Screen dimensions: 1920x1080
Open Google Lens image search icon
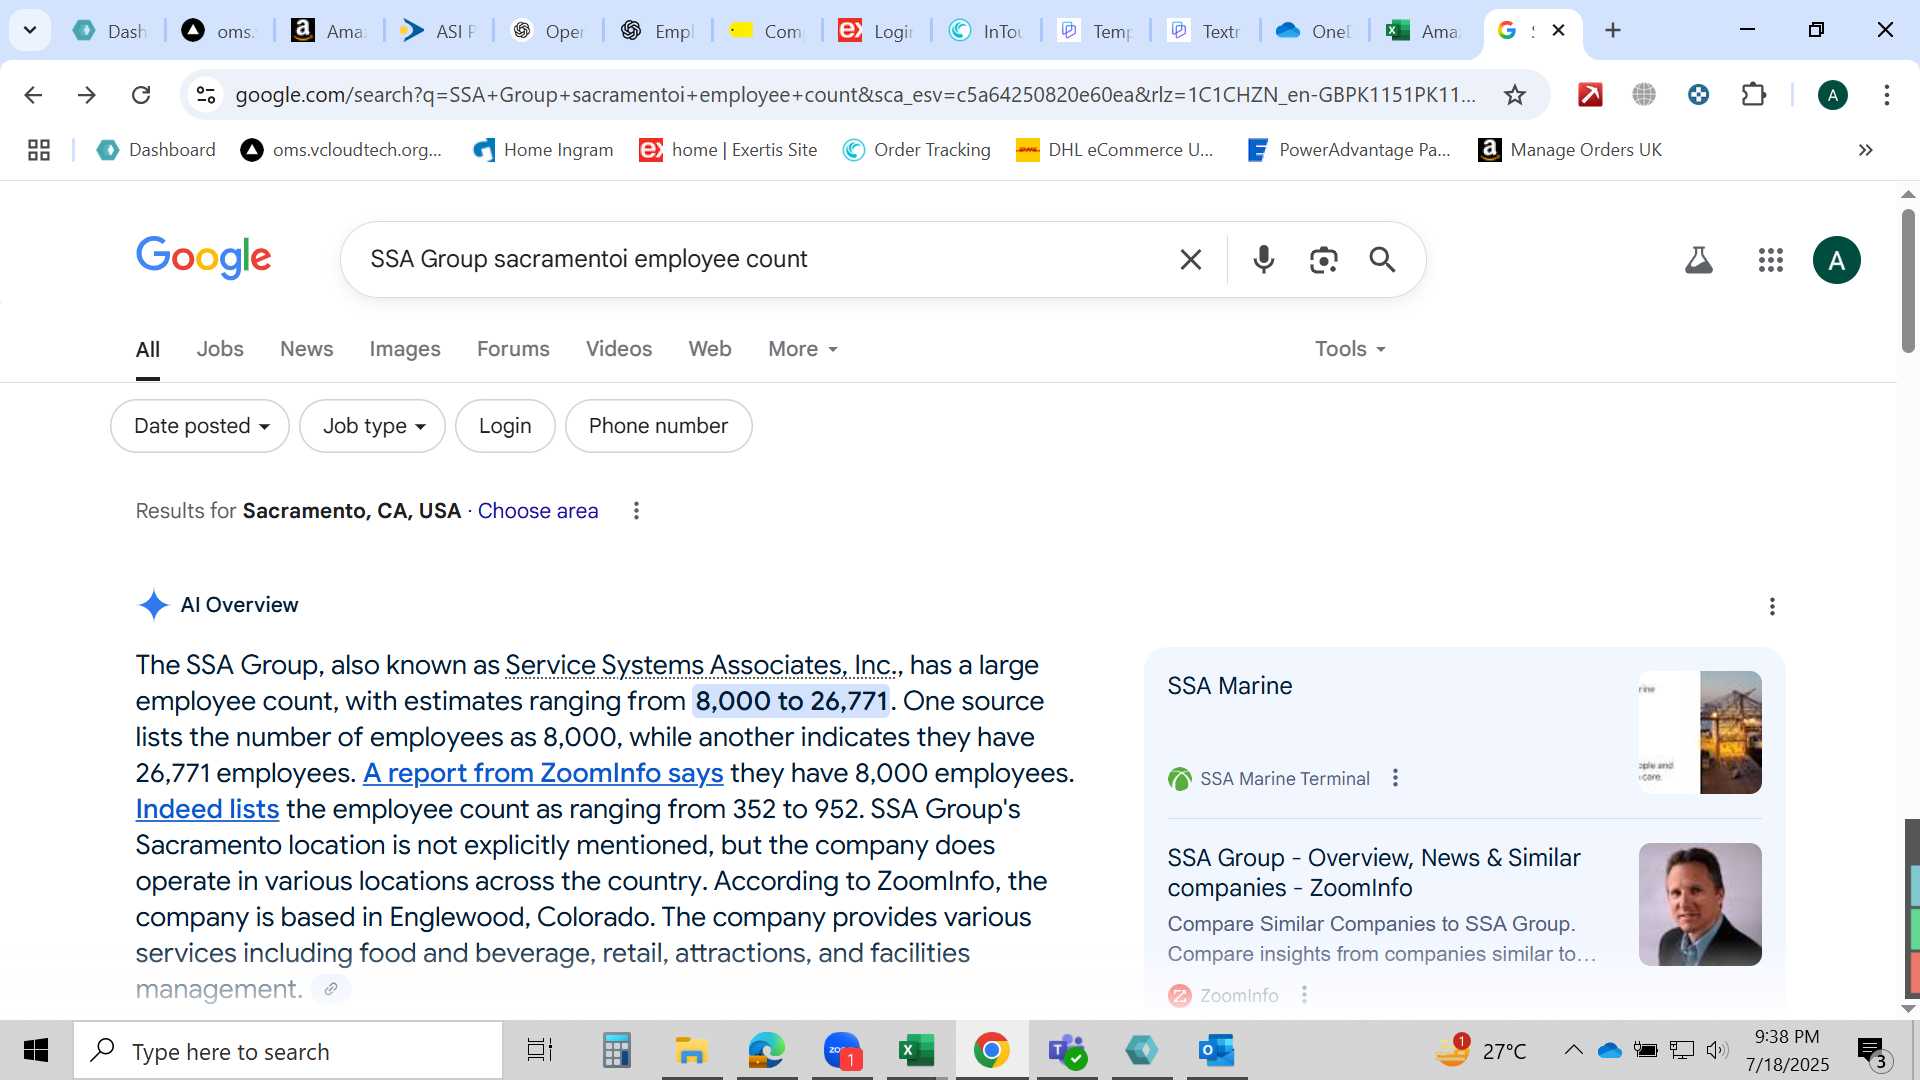tap(1323, 260)
